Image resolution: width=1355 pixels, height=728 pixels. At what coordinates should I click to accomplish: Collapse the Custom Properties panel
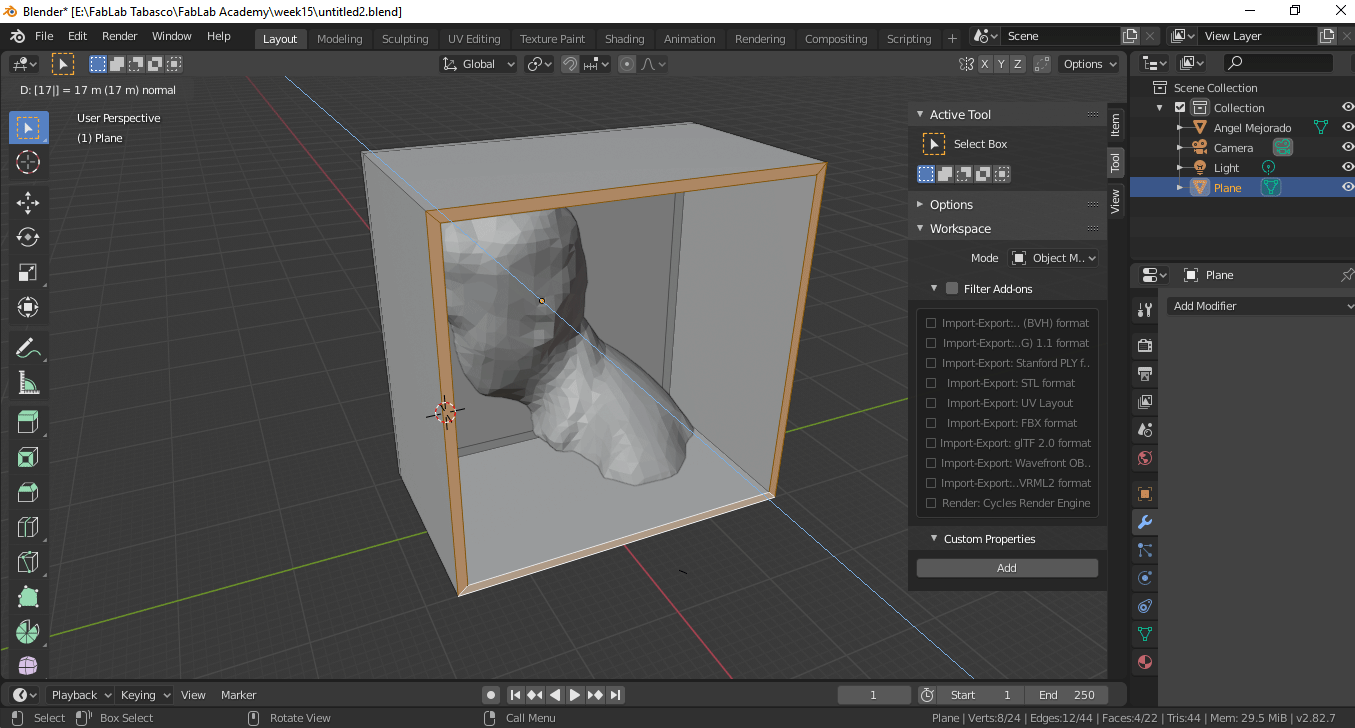934,539
